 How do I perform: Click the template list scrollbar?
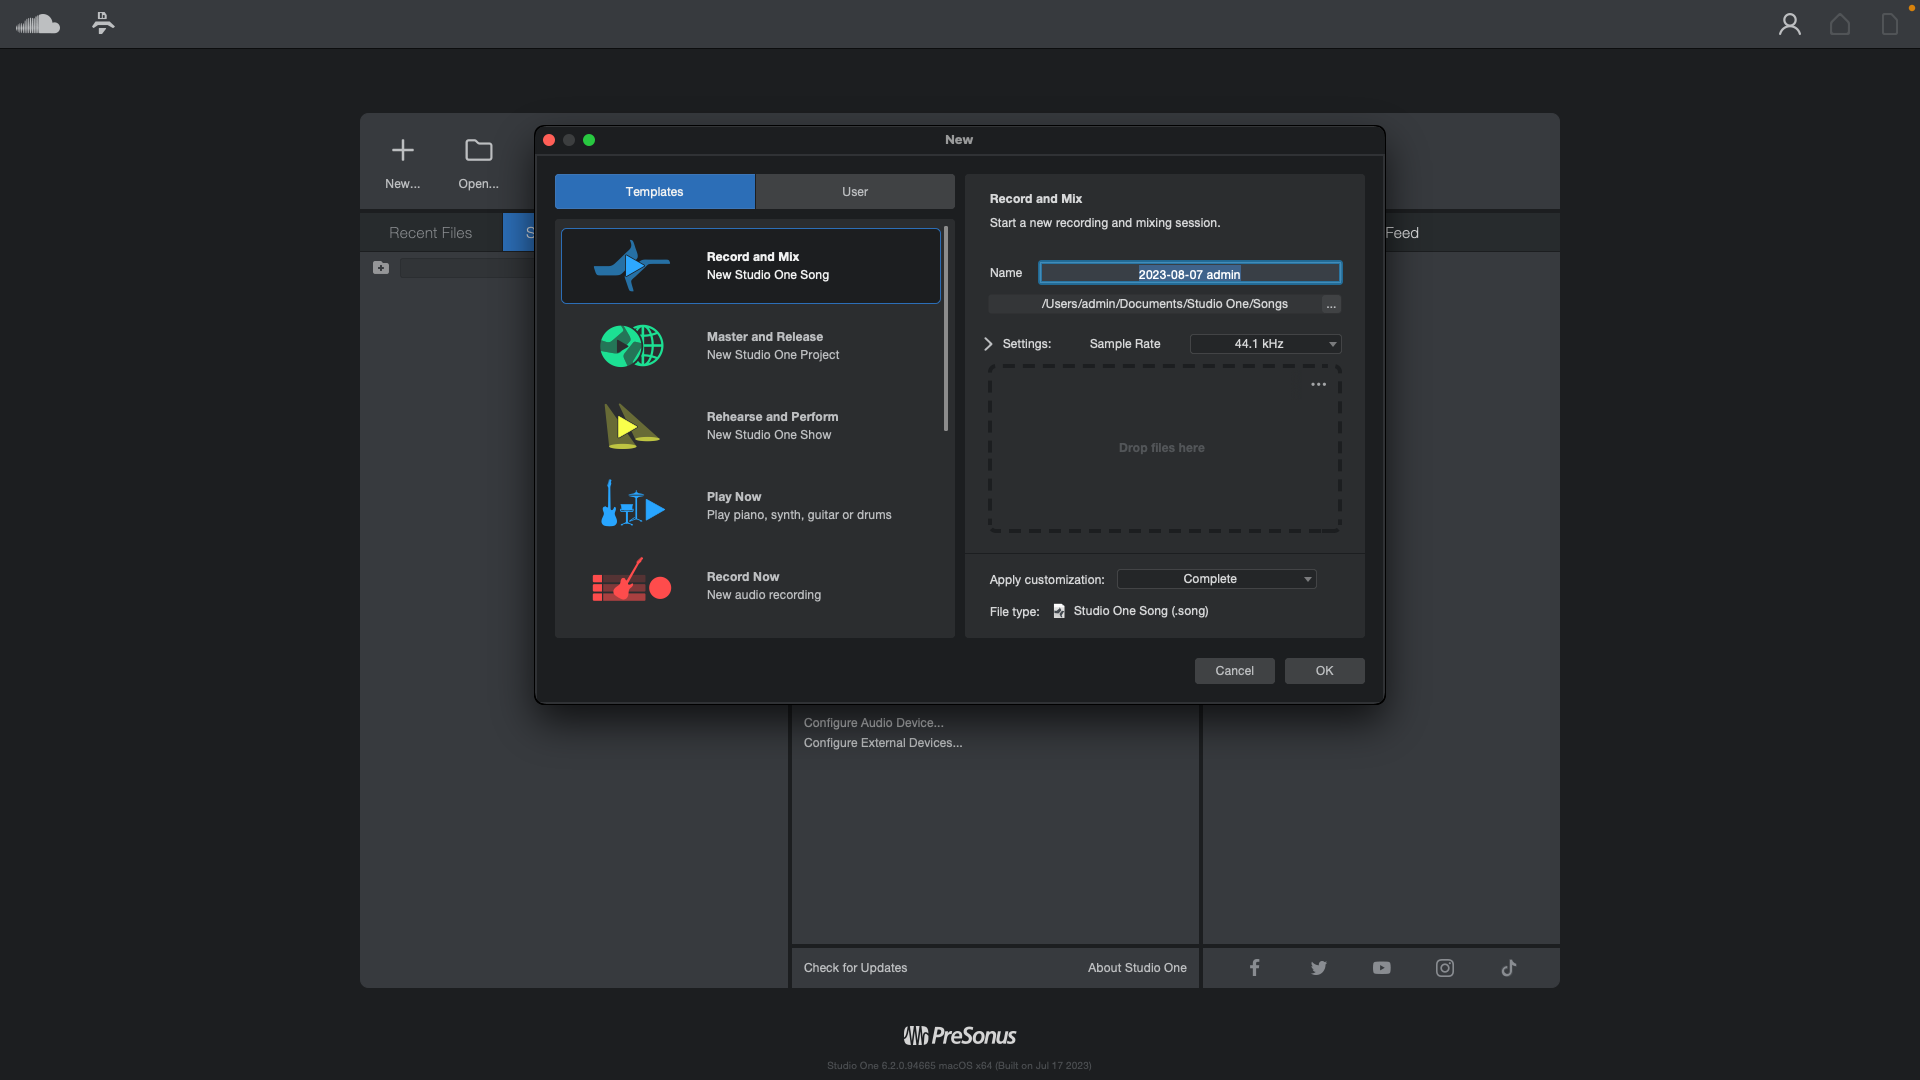point(945,330)
